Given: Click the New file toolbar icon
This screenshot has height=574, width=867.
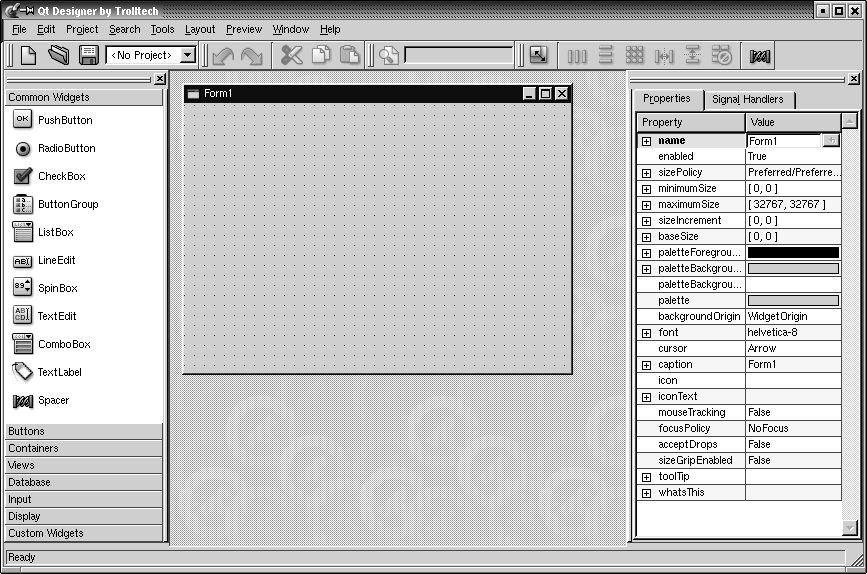Looking at the screenshot, I should tap(28, 56).
